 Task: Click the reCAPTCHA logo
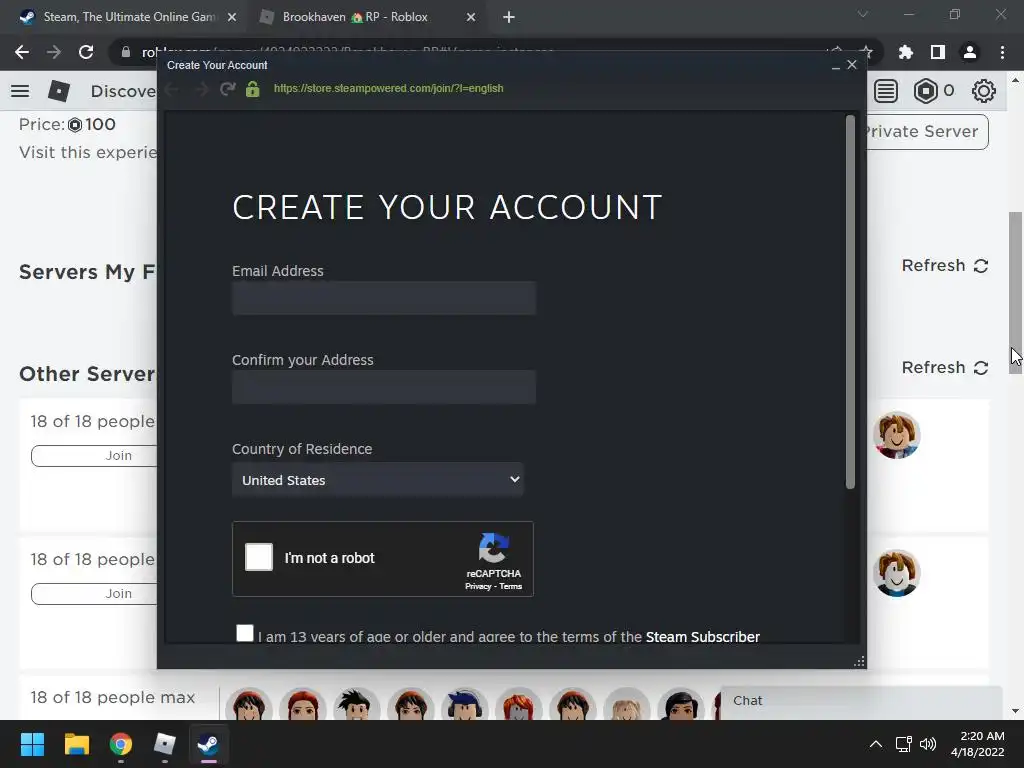tap(494, 547)
